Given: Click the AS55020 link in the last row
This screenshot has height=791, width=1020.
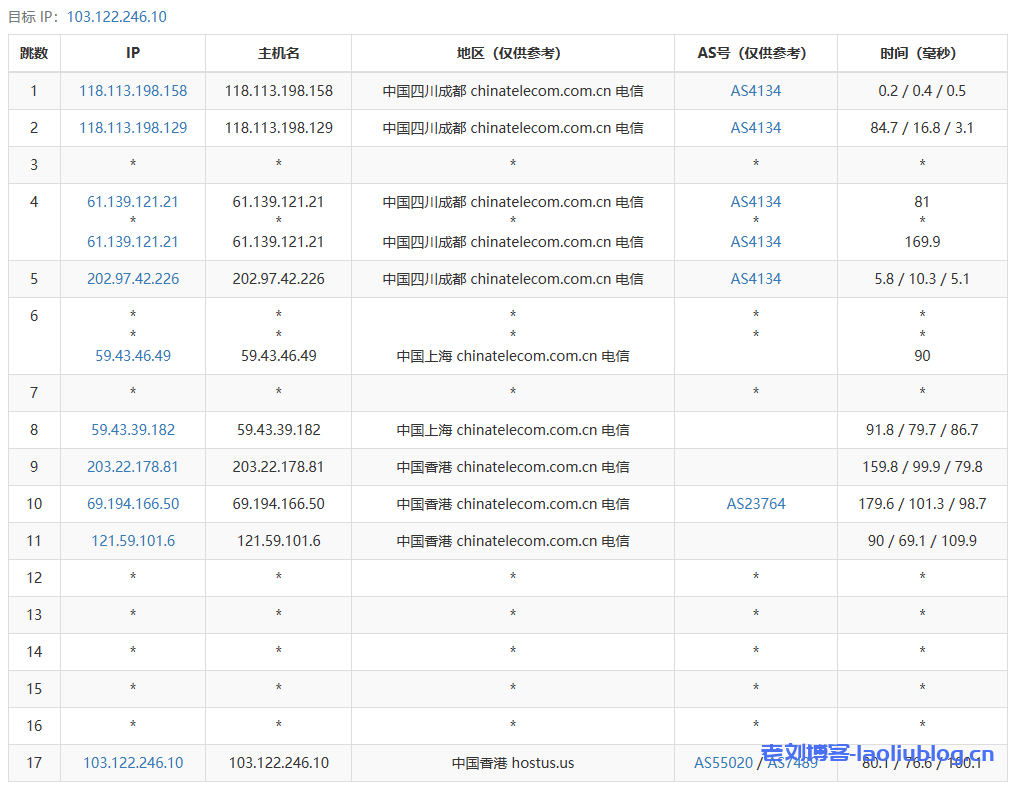Looking at the screenshot, I should click(x=723, y=763).
